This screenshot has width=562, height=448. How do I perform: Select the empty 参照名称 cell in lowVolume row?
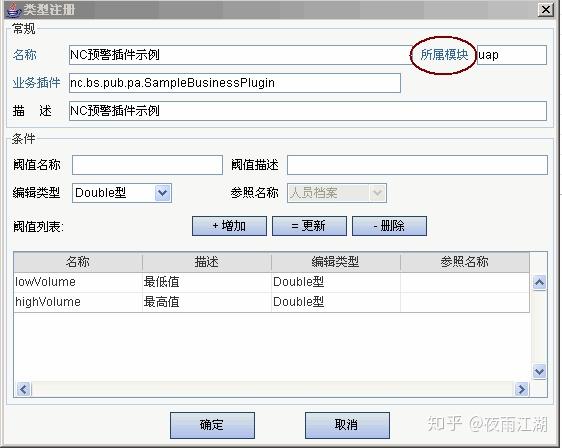465,282
